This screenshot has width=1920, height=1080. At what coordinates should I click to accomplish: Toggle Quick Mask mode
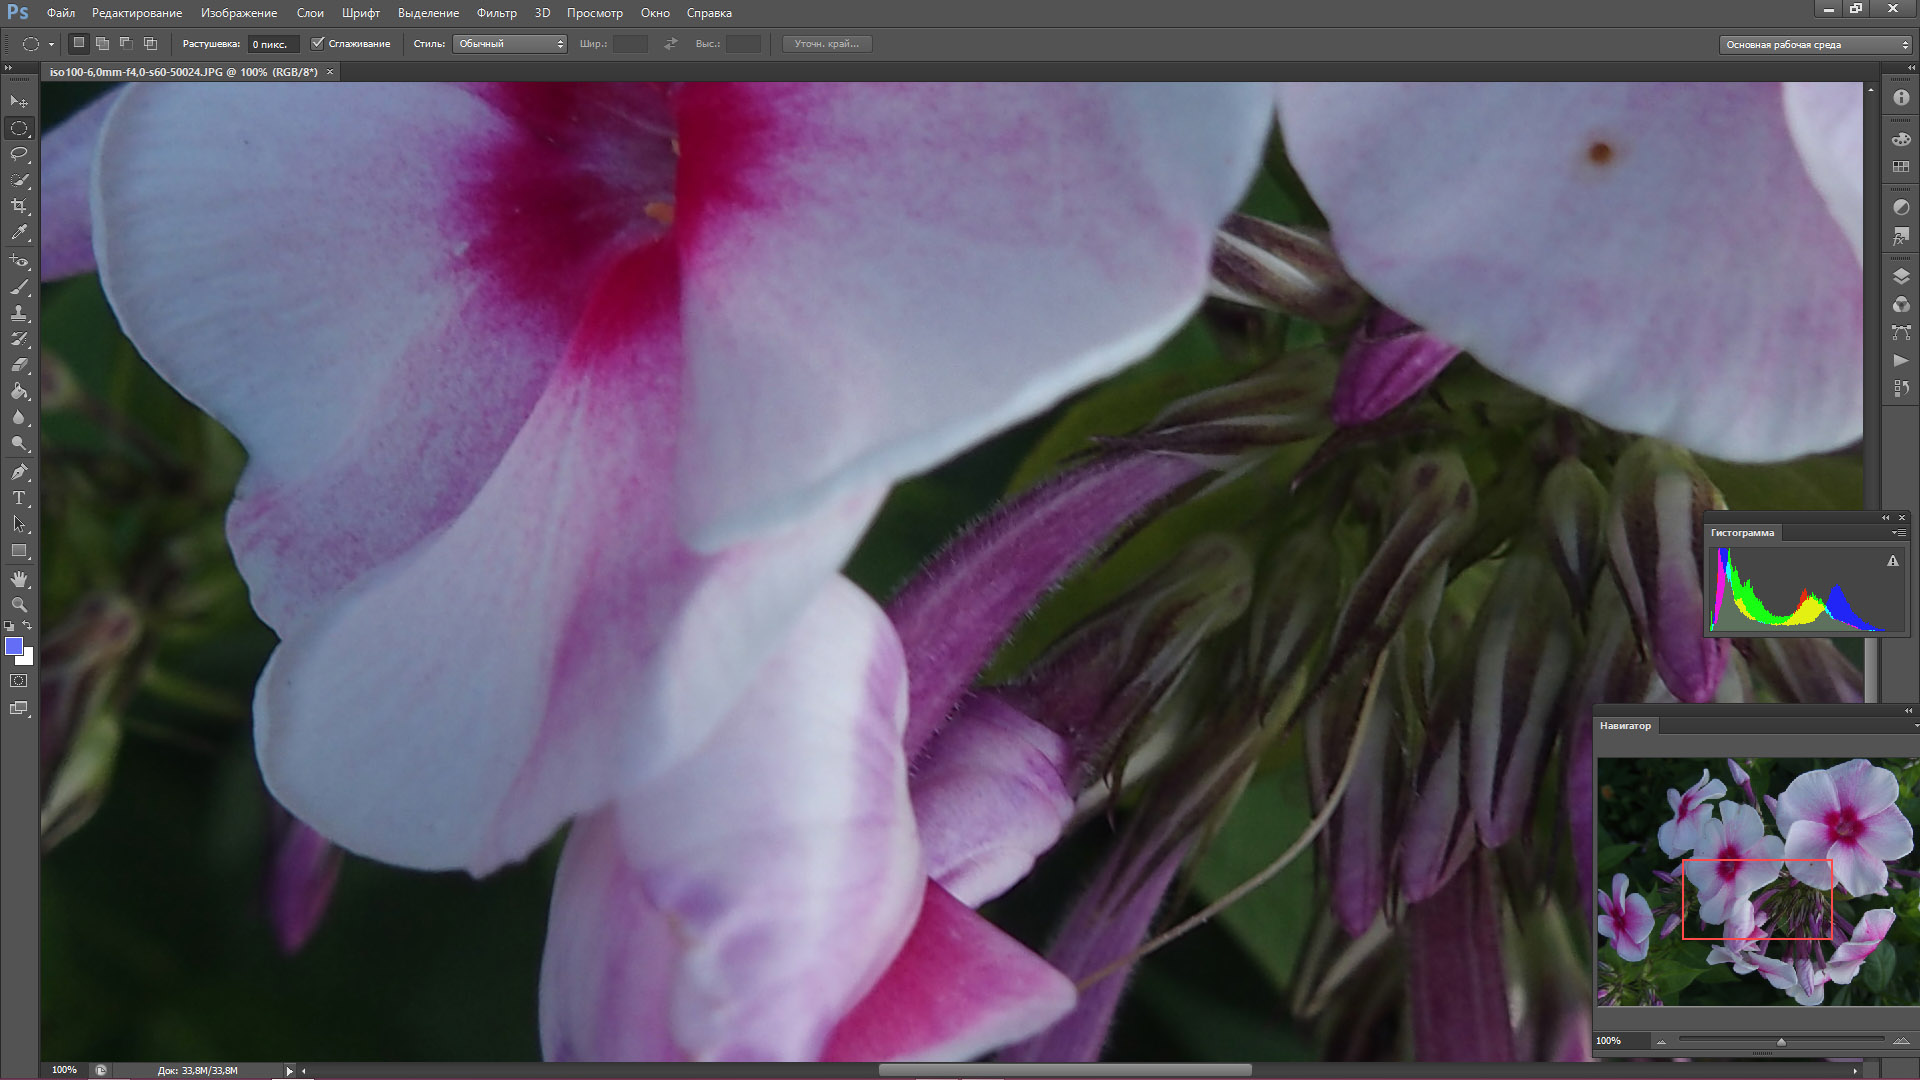point(19,681)
